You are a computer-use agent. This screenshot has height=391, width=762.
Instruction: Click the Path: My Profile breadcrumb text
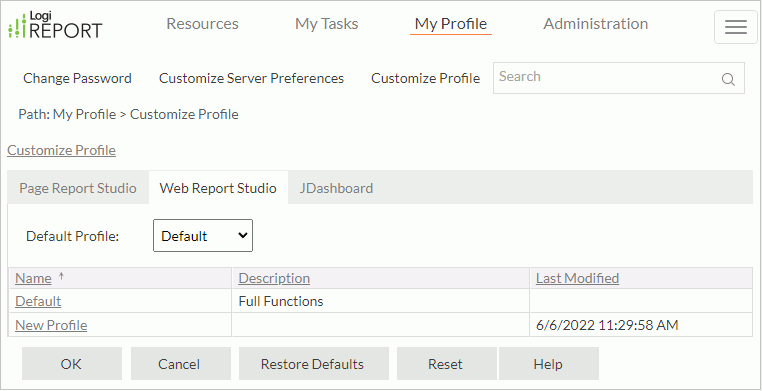pyautogui.click(x=67, y=115)
